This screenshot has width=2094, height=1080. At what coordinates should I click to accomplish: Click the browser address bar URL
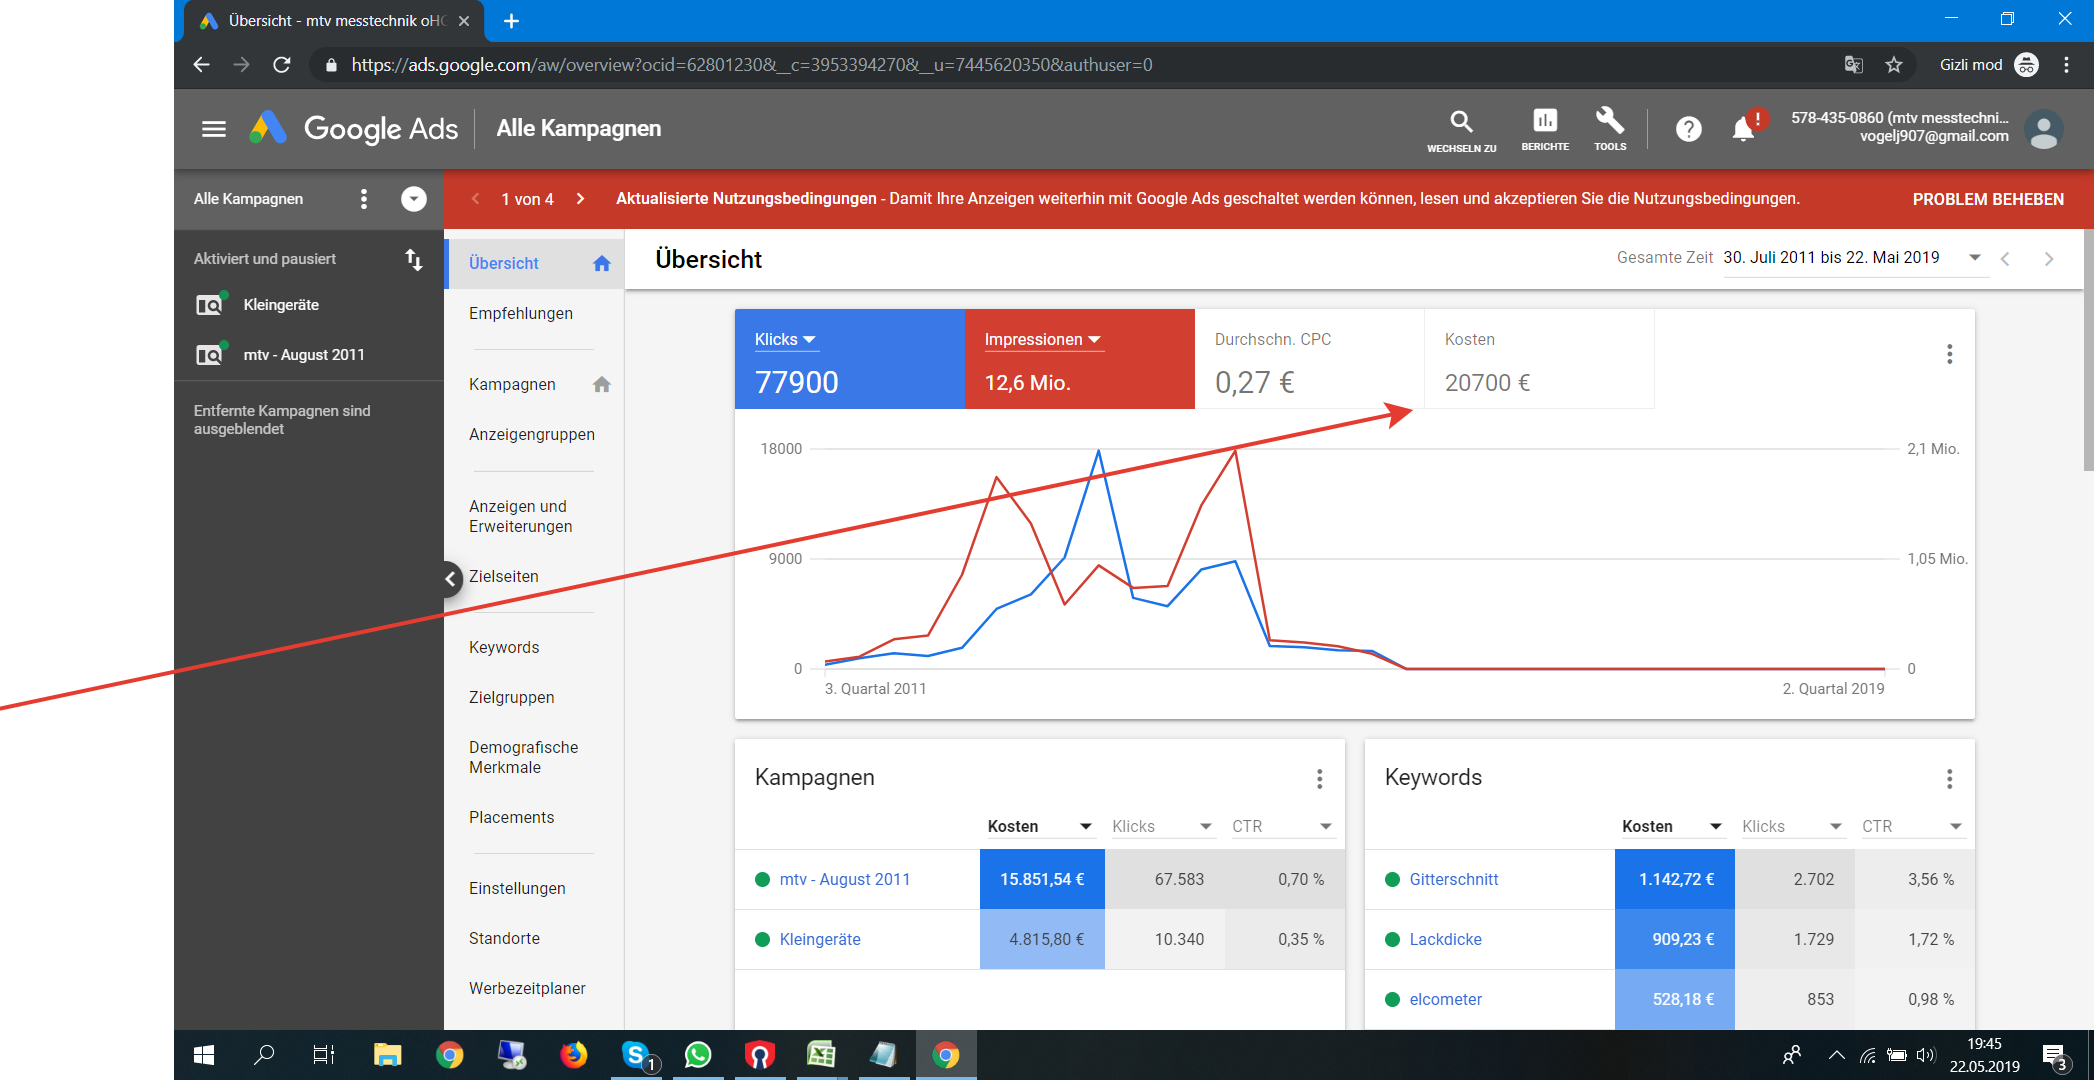(752, 65)
